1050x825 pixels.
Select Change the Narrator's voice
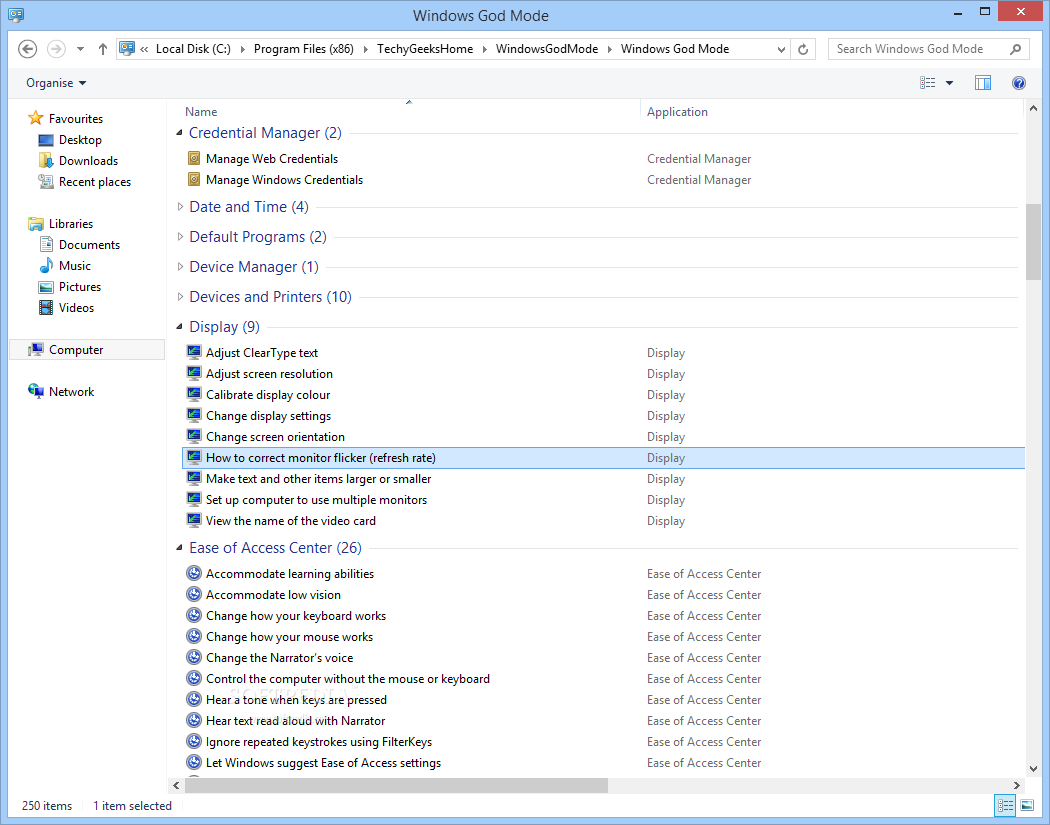click(x=279, y=658)
